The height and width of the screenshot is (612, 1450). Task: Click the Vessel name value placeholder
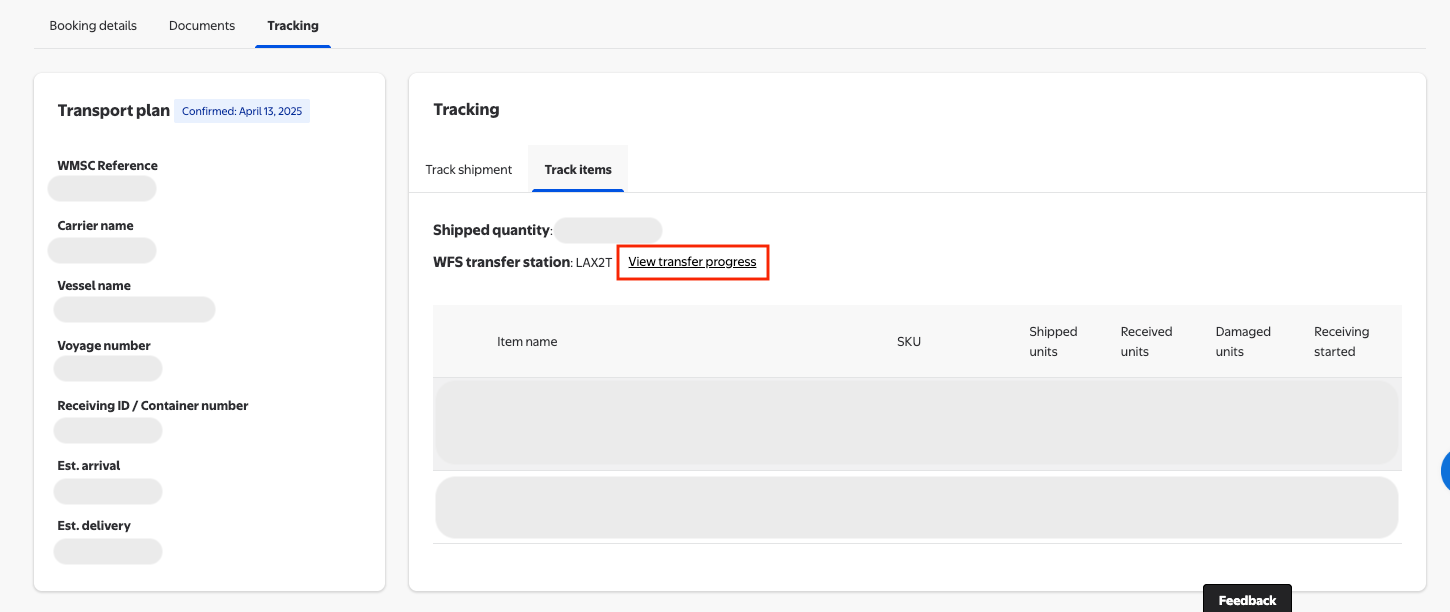coord(134,309)
